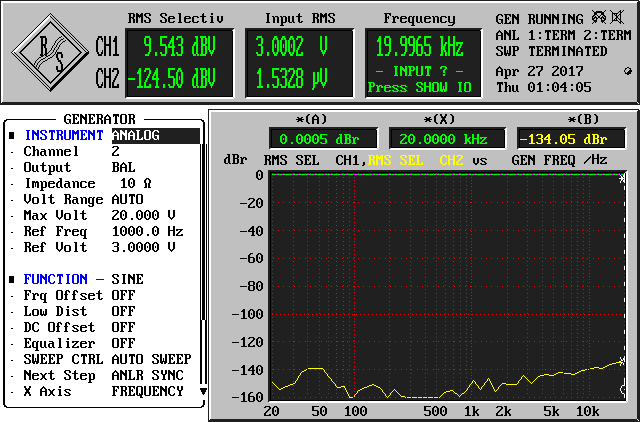Image resolution: width=640 pixels, height=422 pixels.
Task: Edit Ref Volt 3.0000 V field
Action: click(143, 247)
